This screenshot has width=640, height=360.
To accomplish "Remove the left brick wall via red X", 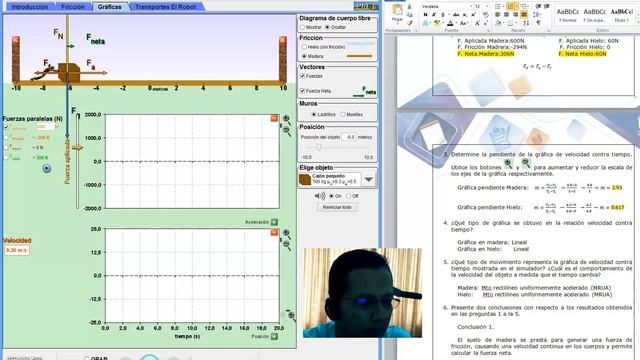I will (x=16, y=40).
